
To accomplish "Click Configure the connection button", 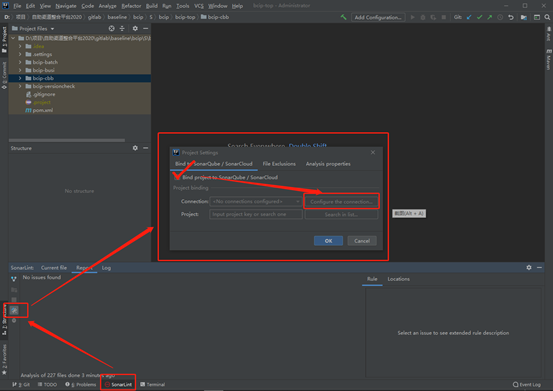I will point(341,202).
